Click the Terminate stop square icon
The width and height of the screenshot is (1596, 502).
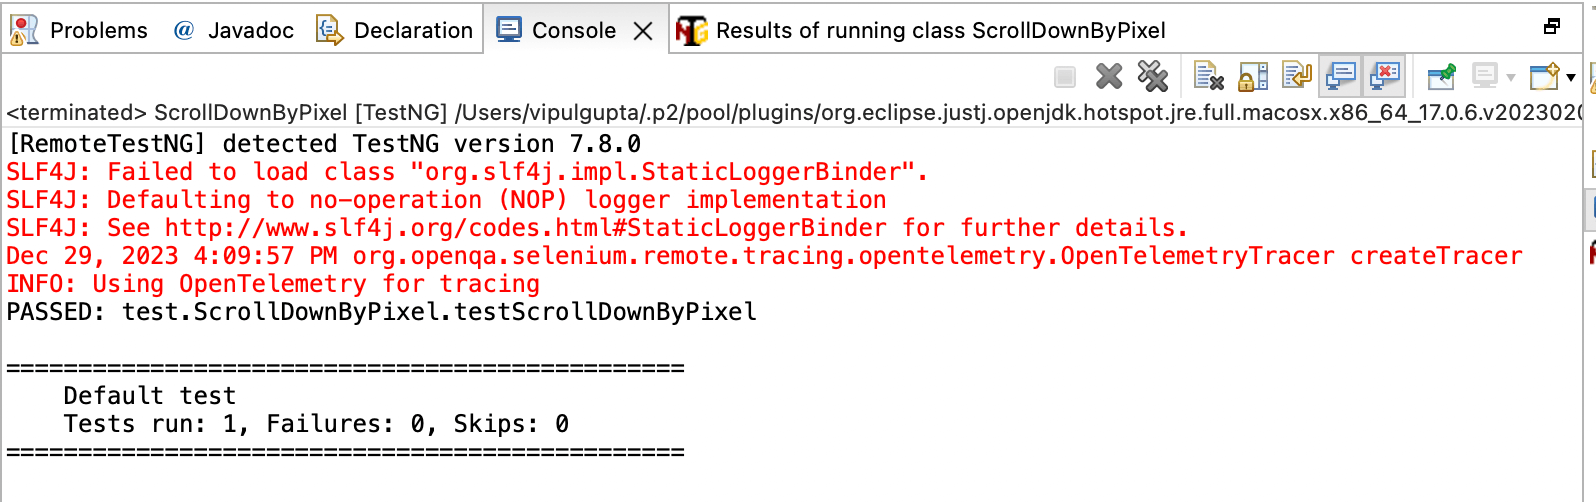point(1065,77)
